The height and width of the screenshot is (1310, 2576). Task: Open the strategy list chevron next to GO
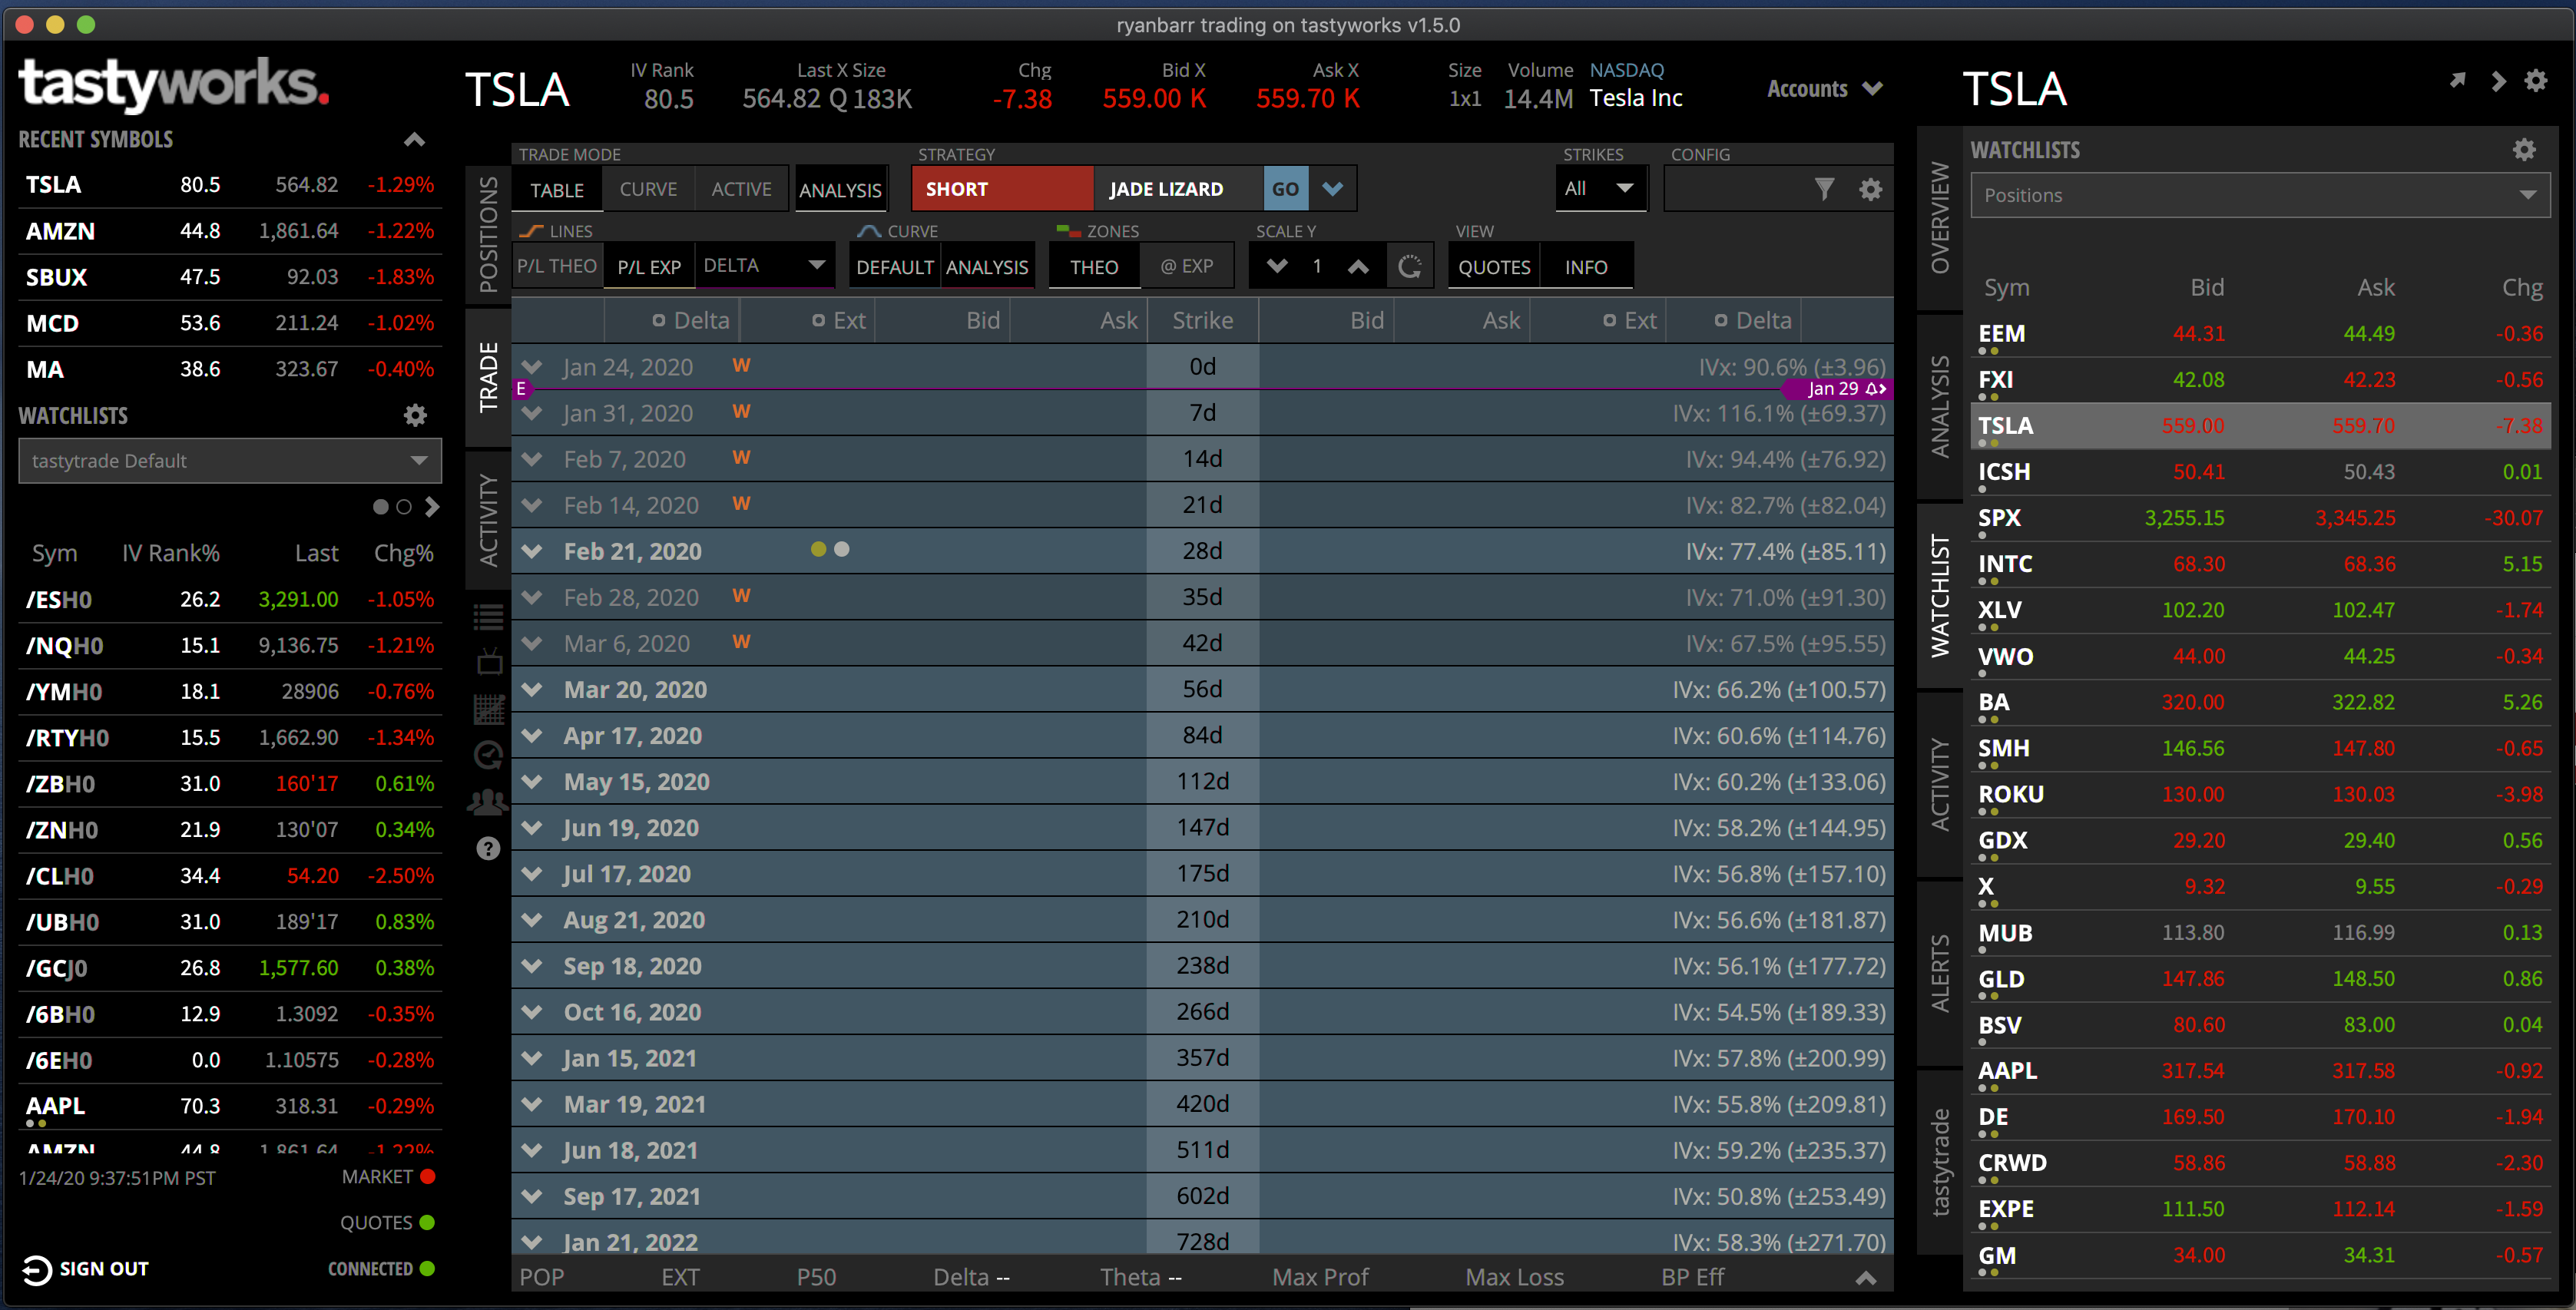[1332, 189]
